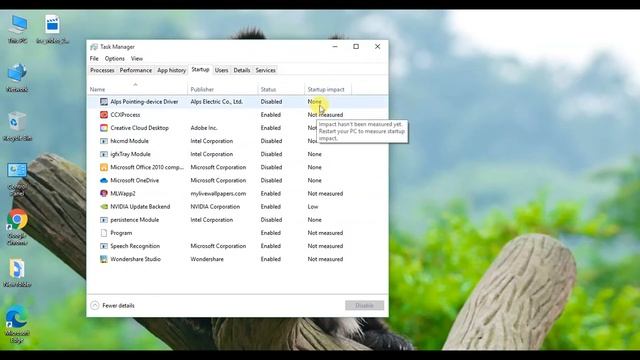Image resolution: width=640 pixels, height=360 pixels.
Task: Click the Speech Recognition icon
Action: click(x=104, y=246)
